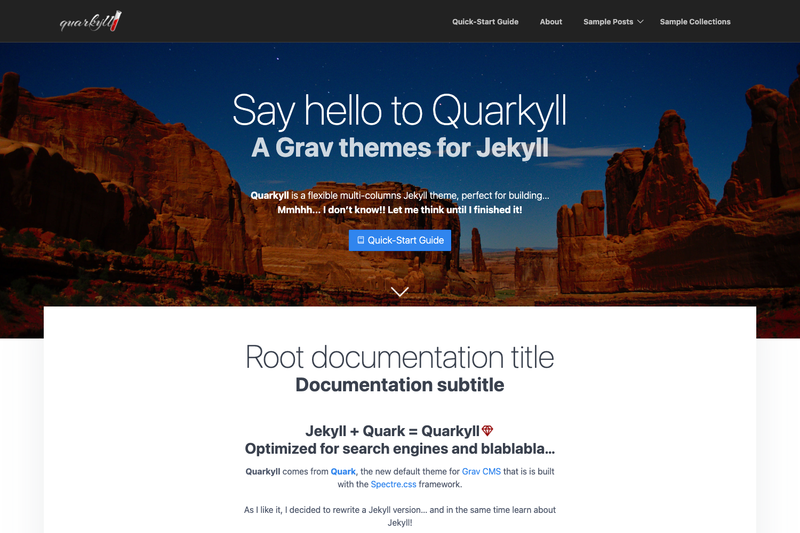Open the Quick-Start Guide nav link
The height and width of the screenshot is (533, 800).
click(x=485, y=22)
